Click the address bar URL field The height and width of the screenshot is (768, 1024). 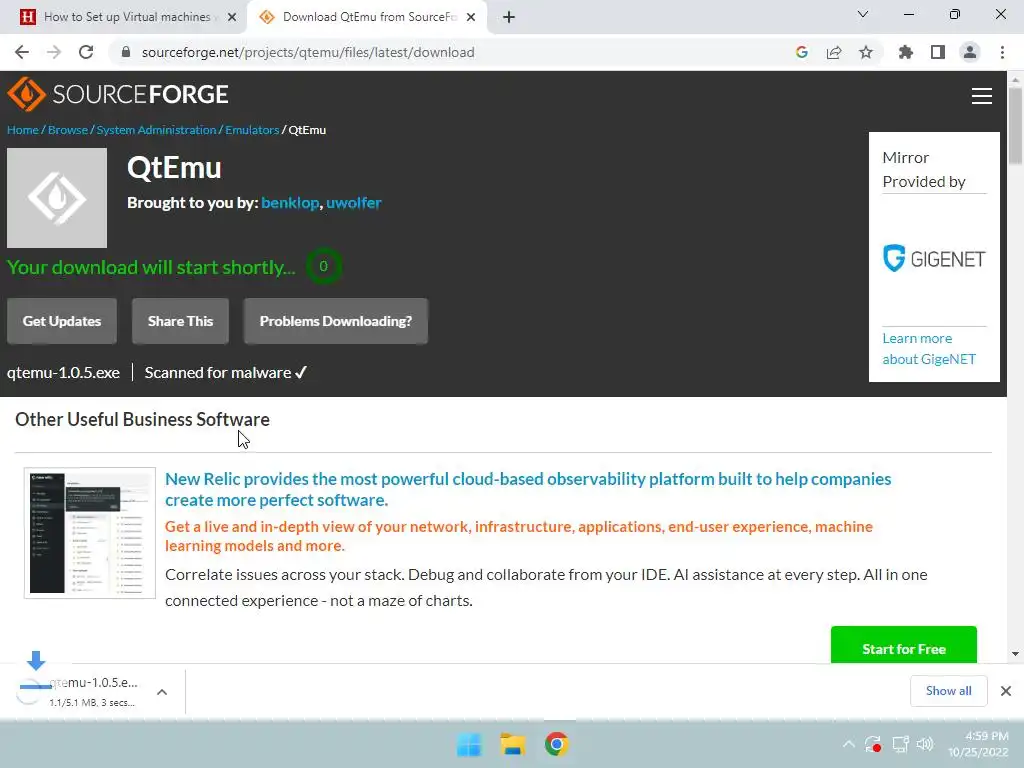pyautogui.click(x=451, y=52)
